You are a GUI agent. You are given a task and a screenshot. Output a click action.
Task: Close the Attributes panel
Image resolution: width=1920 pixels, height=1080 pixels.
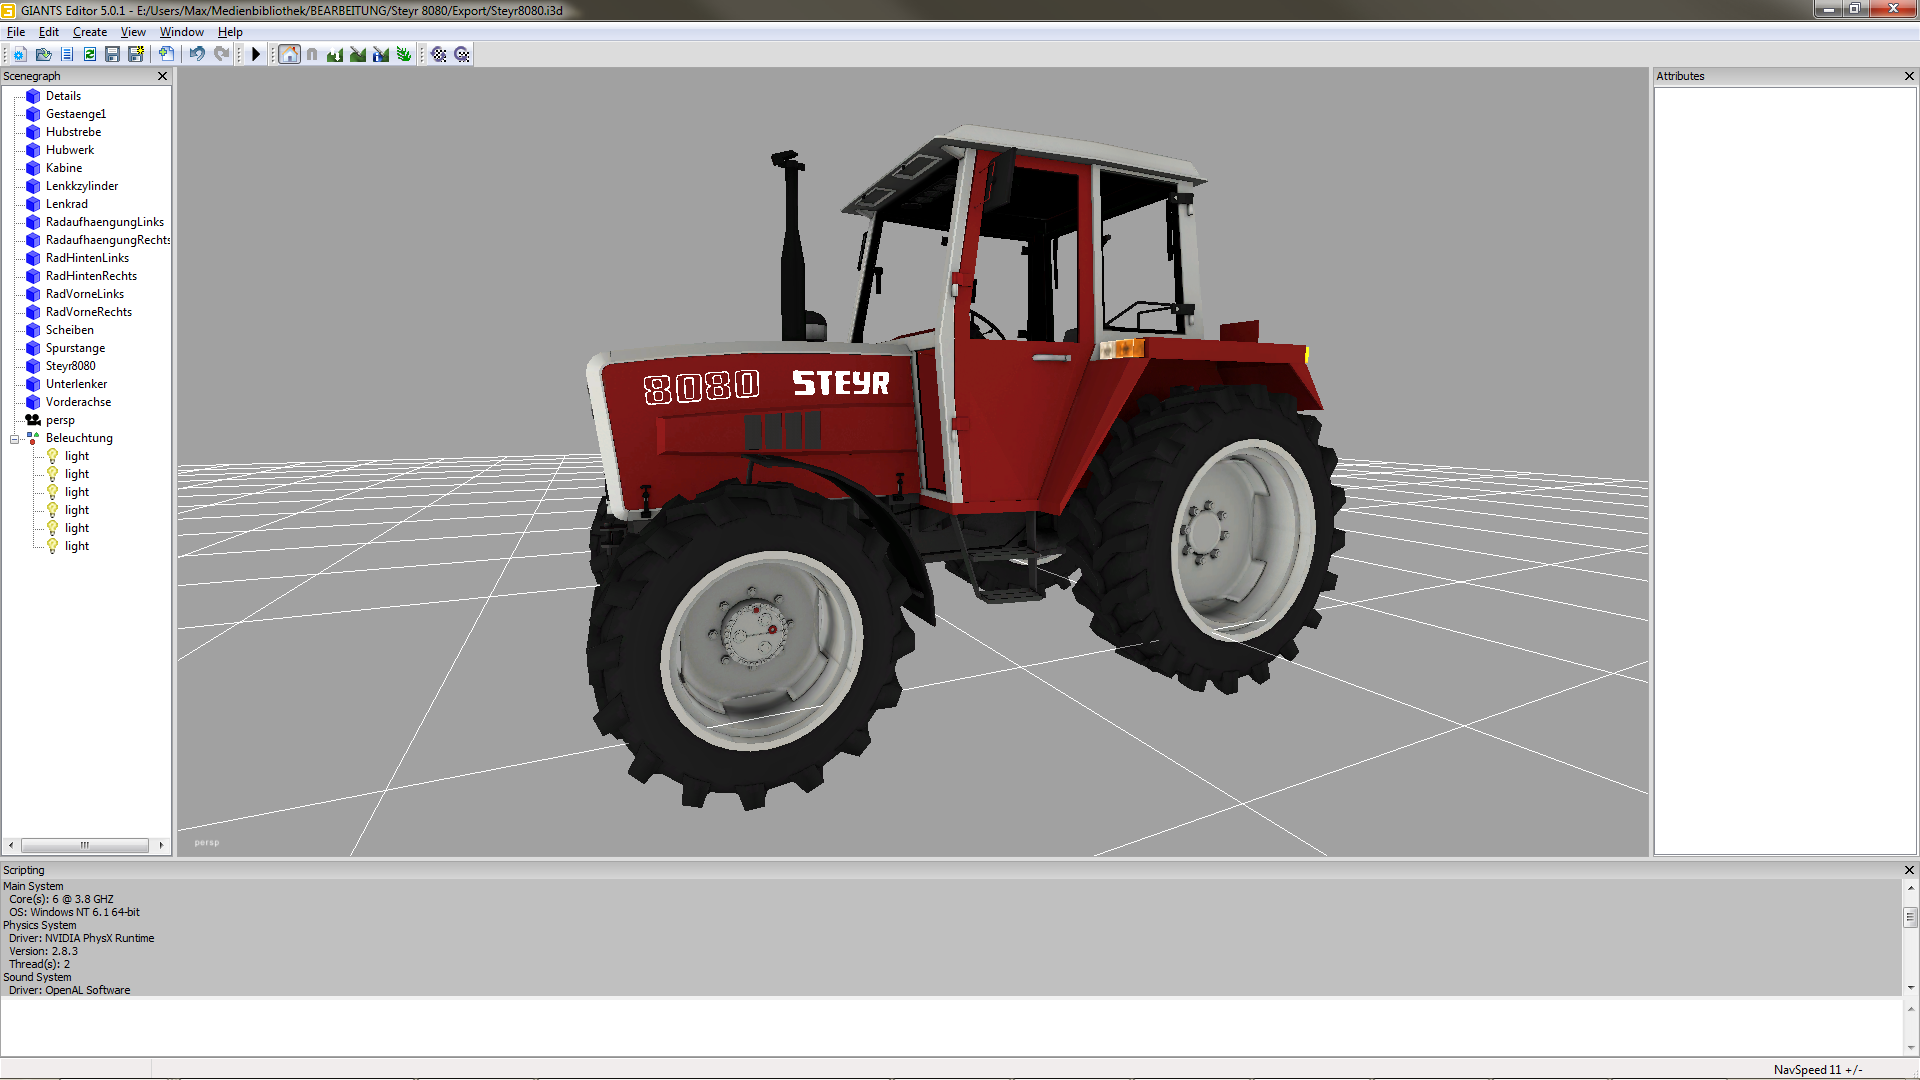point(1909,76)
